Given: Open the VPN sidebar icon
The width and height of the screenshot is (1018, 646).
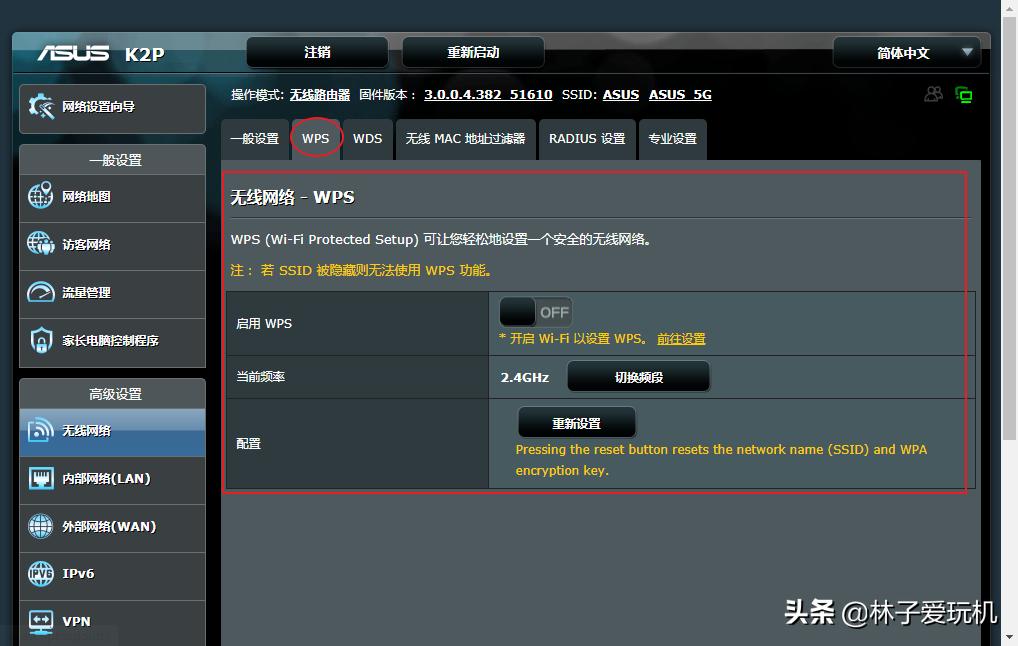Looking at the screenshot, I should [40, 621].
